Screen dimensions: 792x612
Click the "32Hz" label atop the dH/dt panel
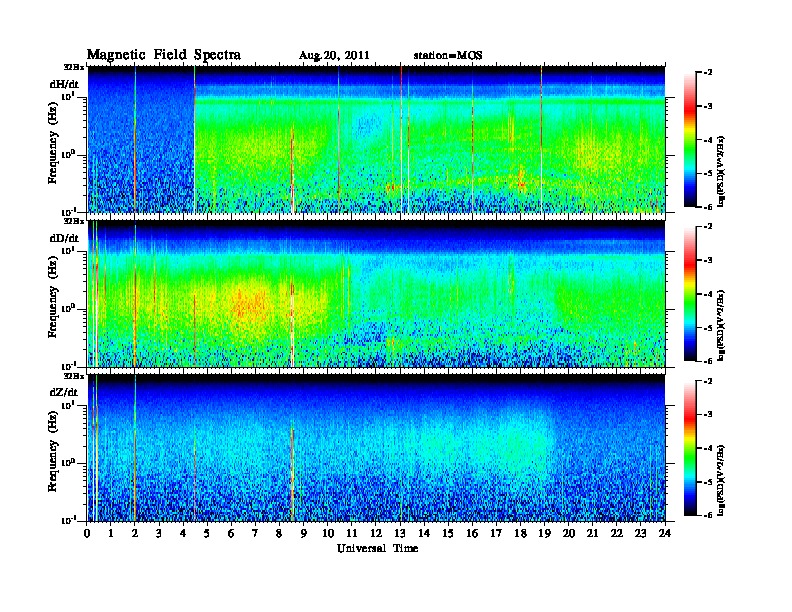coord(74,67)
